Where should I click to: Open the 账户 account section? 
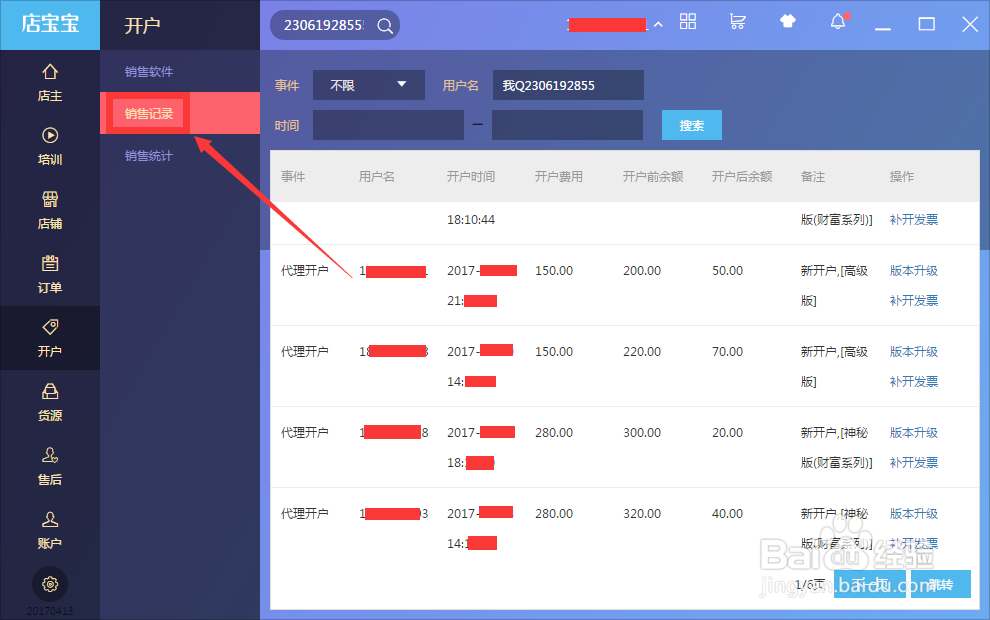[x=50, y=530]
